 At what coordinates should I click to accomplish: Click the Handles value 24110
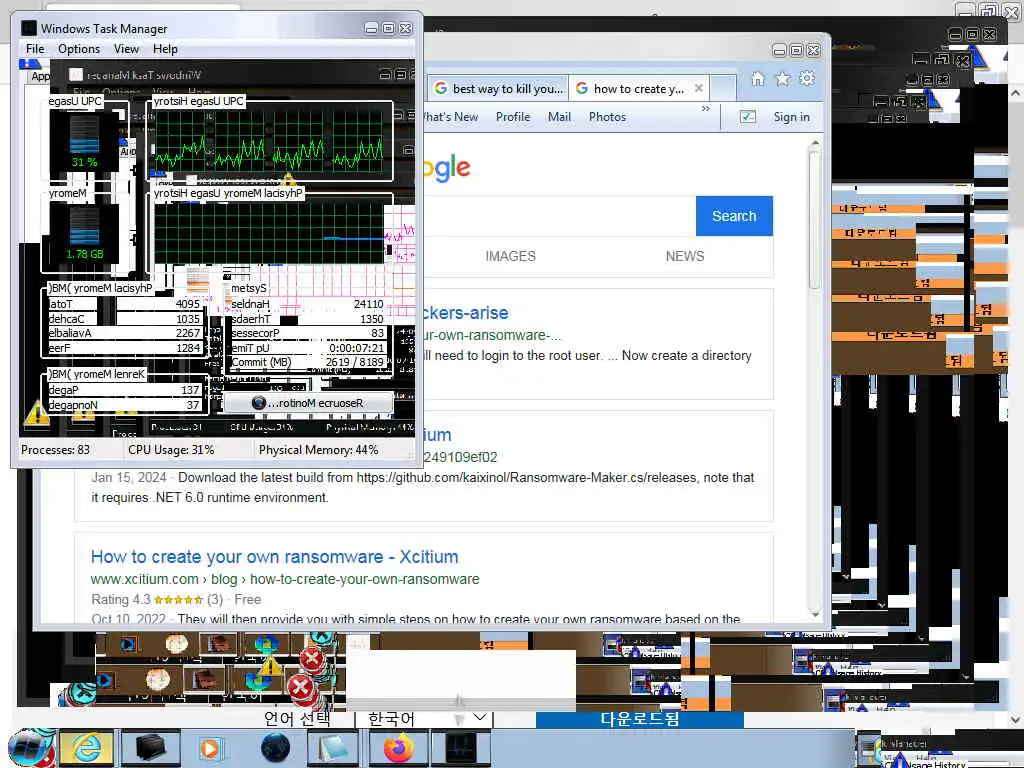click(368, 304)
